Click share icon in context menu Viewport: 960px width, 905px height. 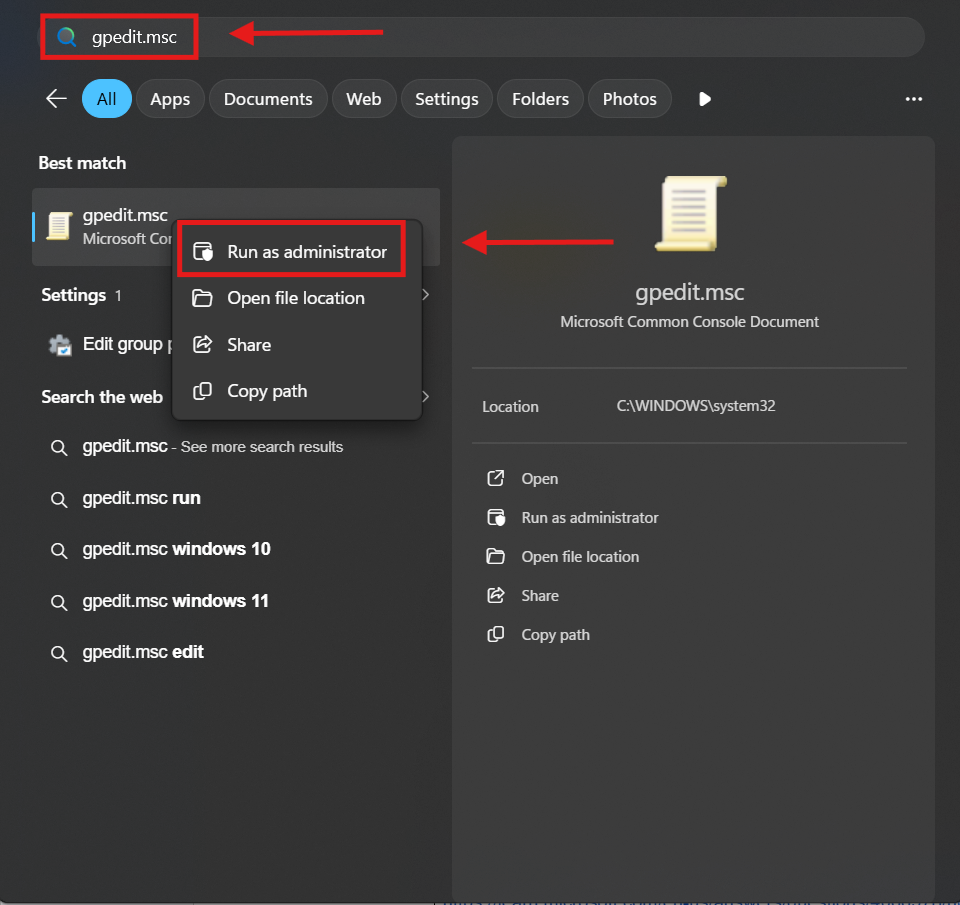tap(202, 344)
